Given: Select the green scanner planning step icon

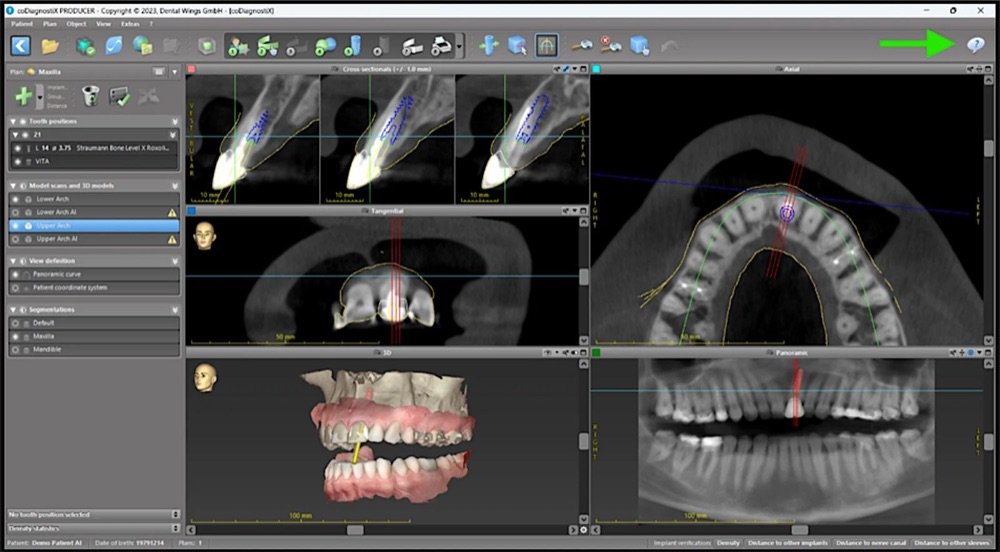Looking at the screenshot, I should [267, 46].
